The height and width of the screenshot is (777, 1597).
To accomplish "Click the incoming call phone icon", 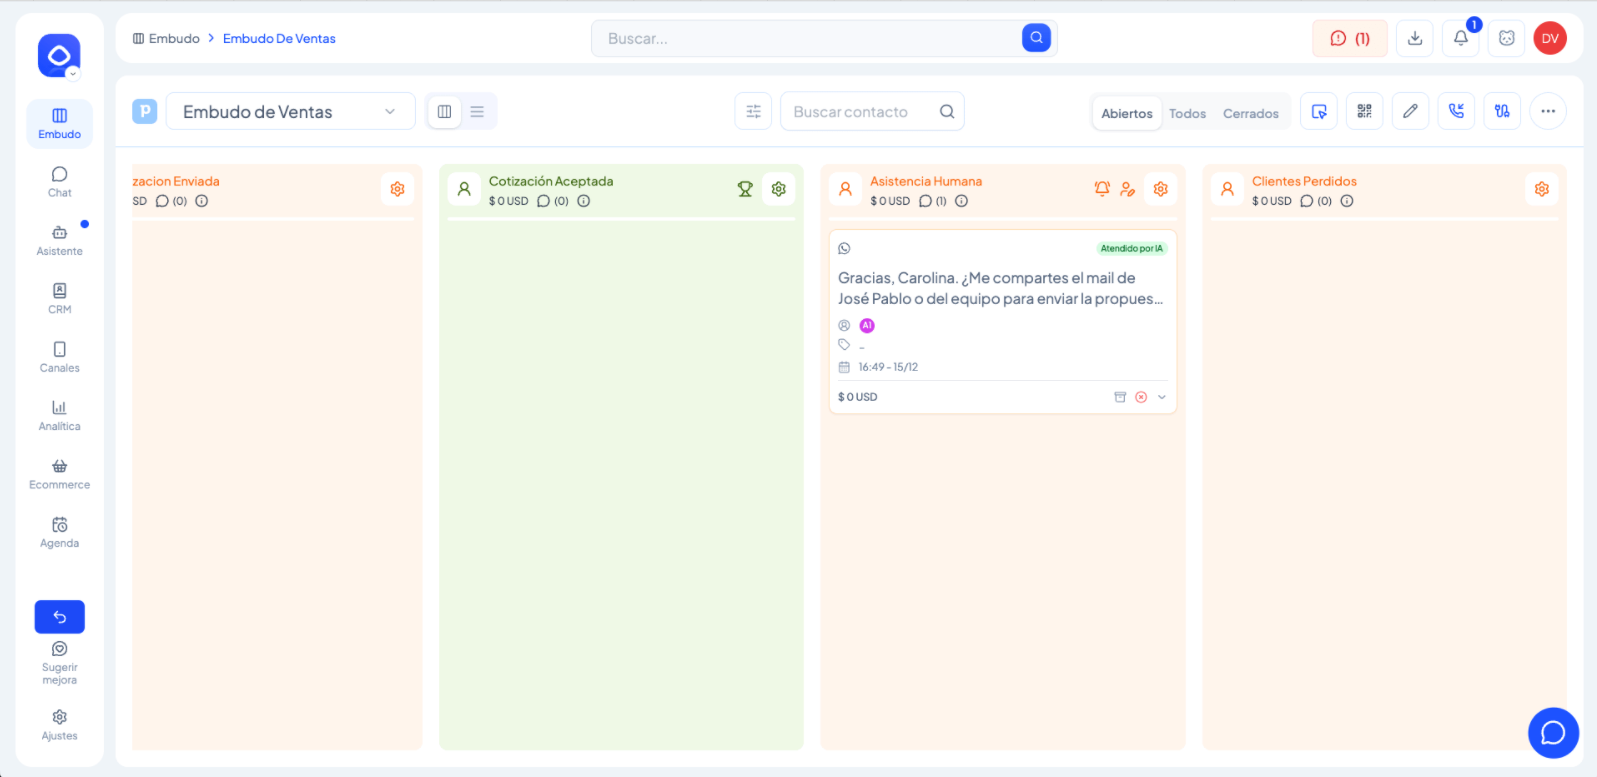I will 1456,111.
